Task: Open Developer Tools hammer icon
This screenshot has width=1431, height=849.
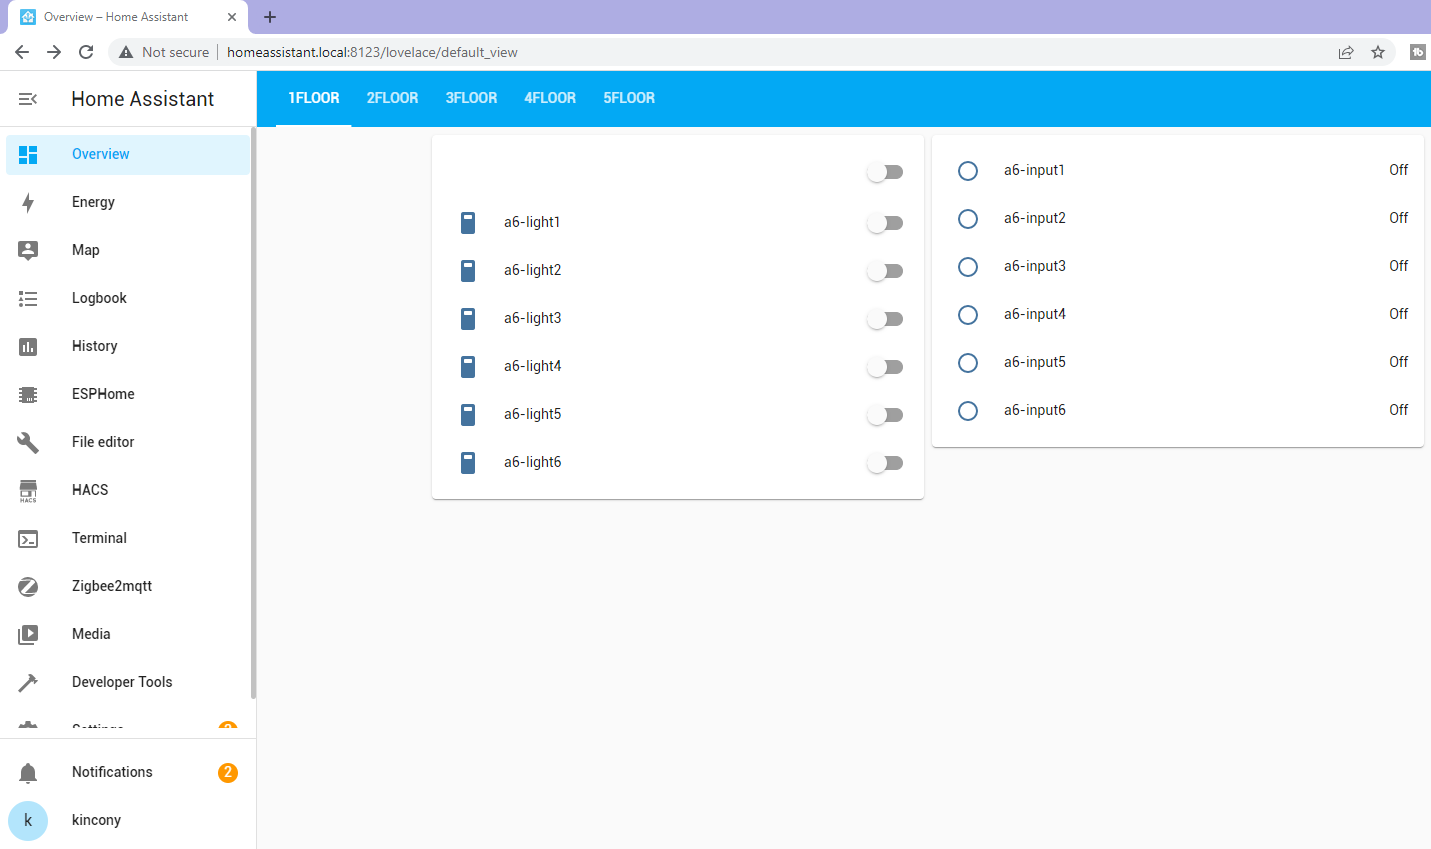Action: tap(28, 682)
